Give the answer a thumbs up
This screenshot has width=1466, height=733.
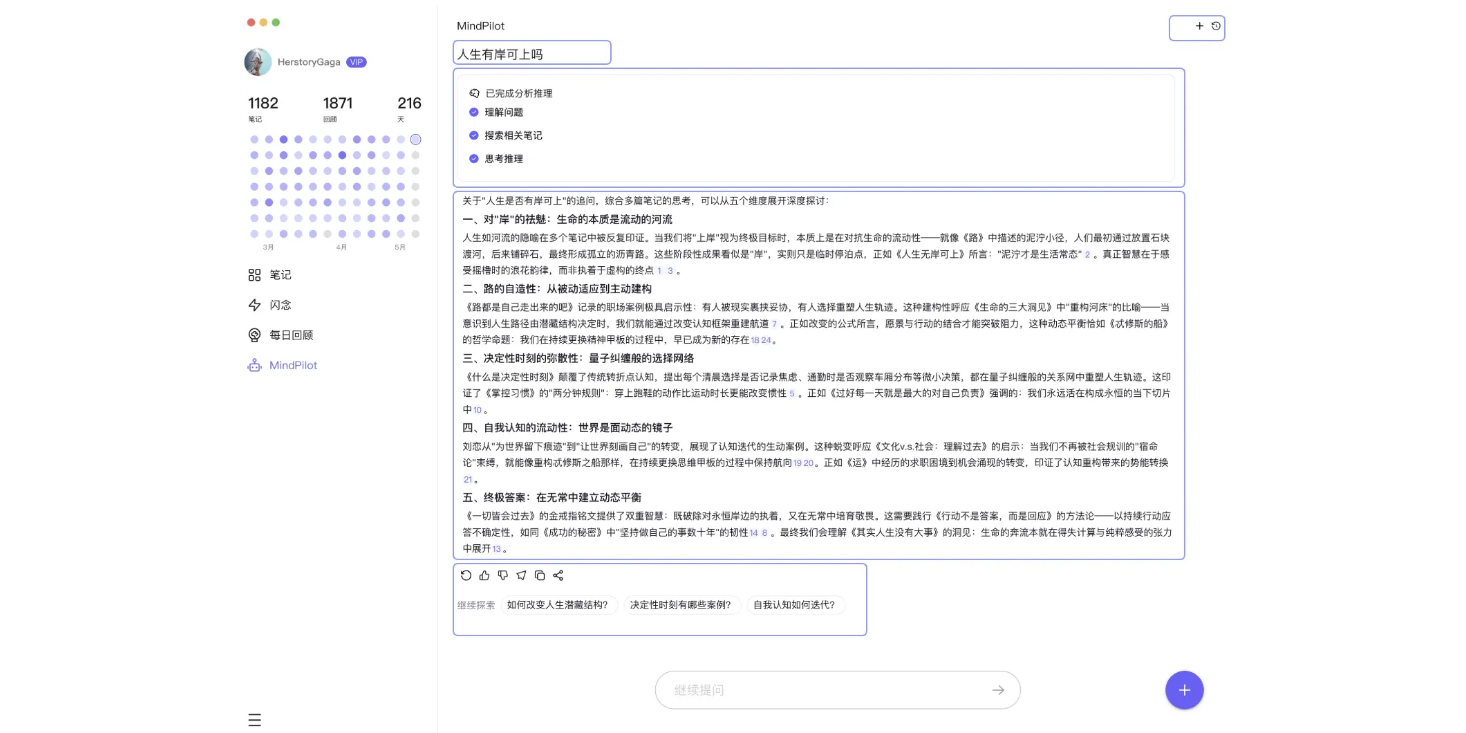point(485,575)
